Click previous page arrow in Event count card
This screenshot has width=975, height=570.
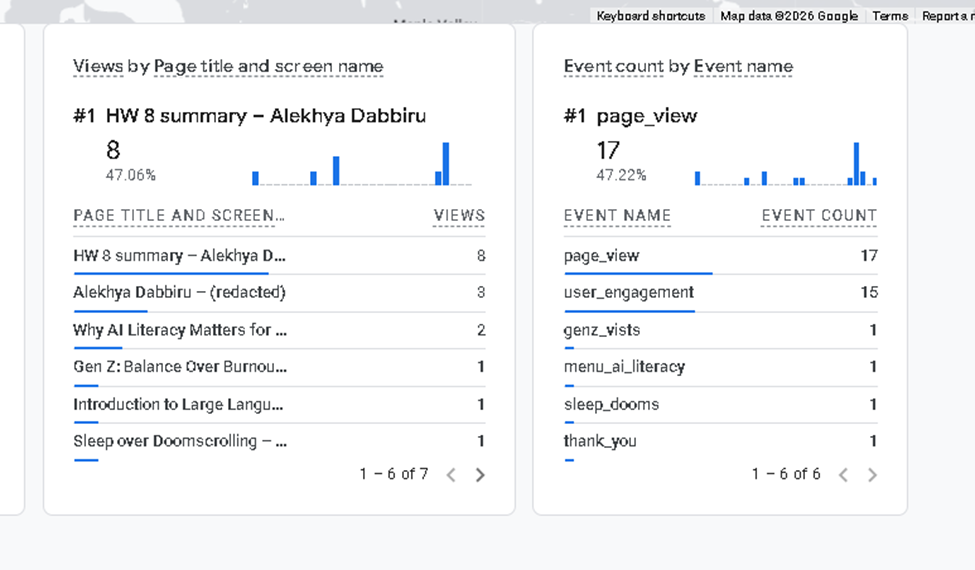(843, 475)
